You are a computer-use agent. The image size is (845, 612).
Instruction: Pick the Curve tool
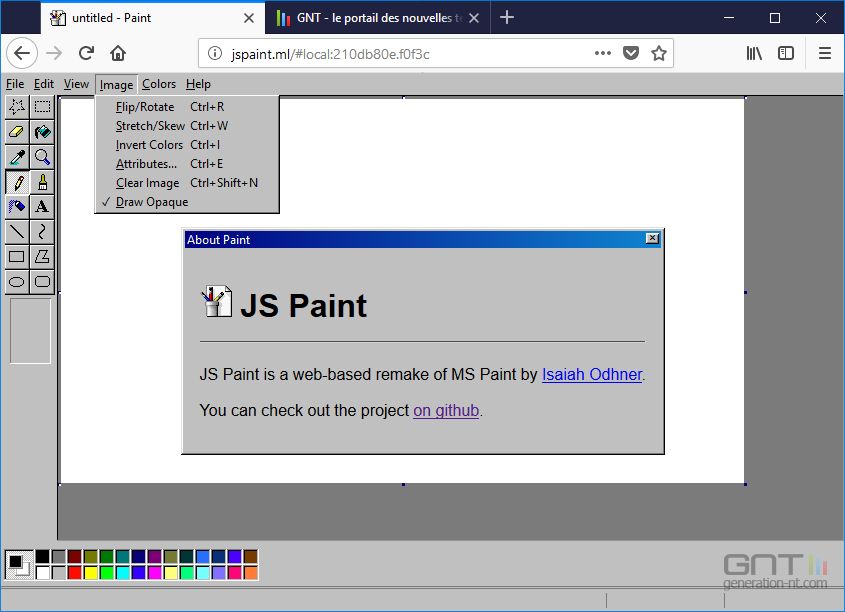(42, 232)
